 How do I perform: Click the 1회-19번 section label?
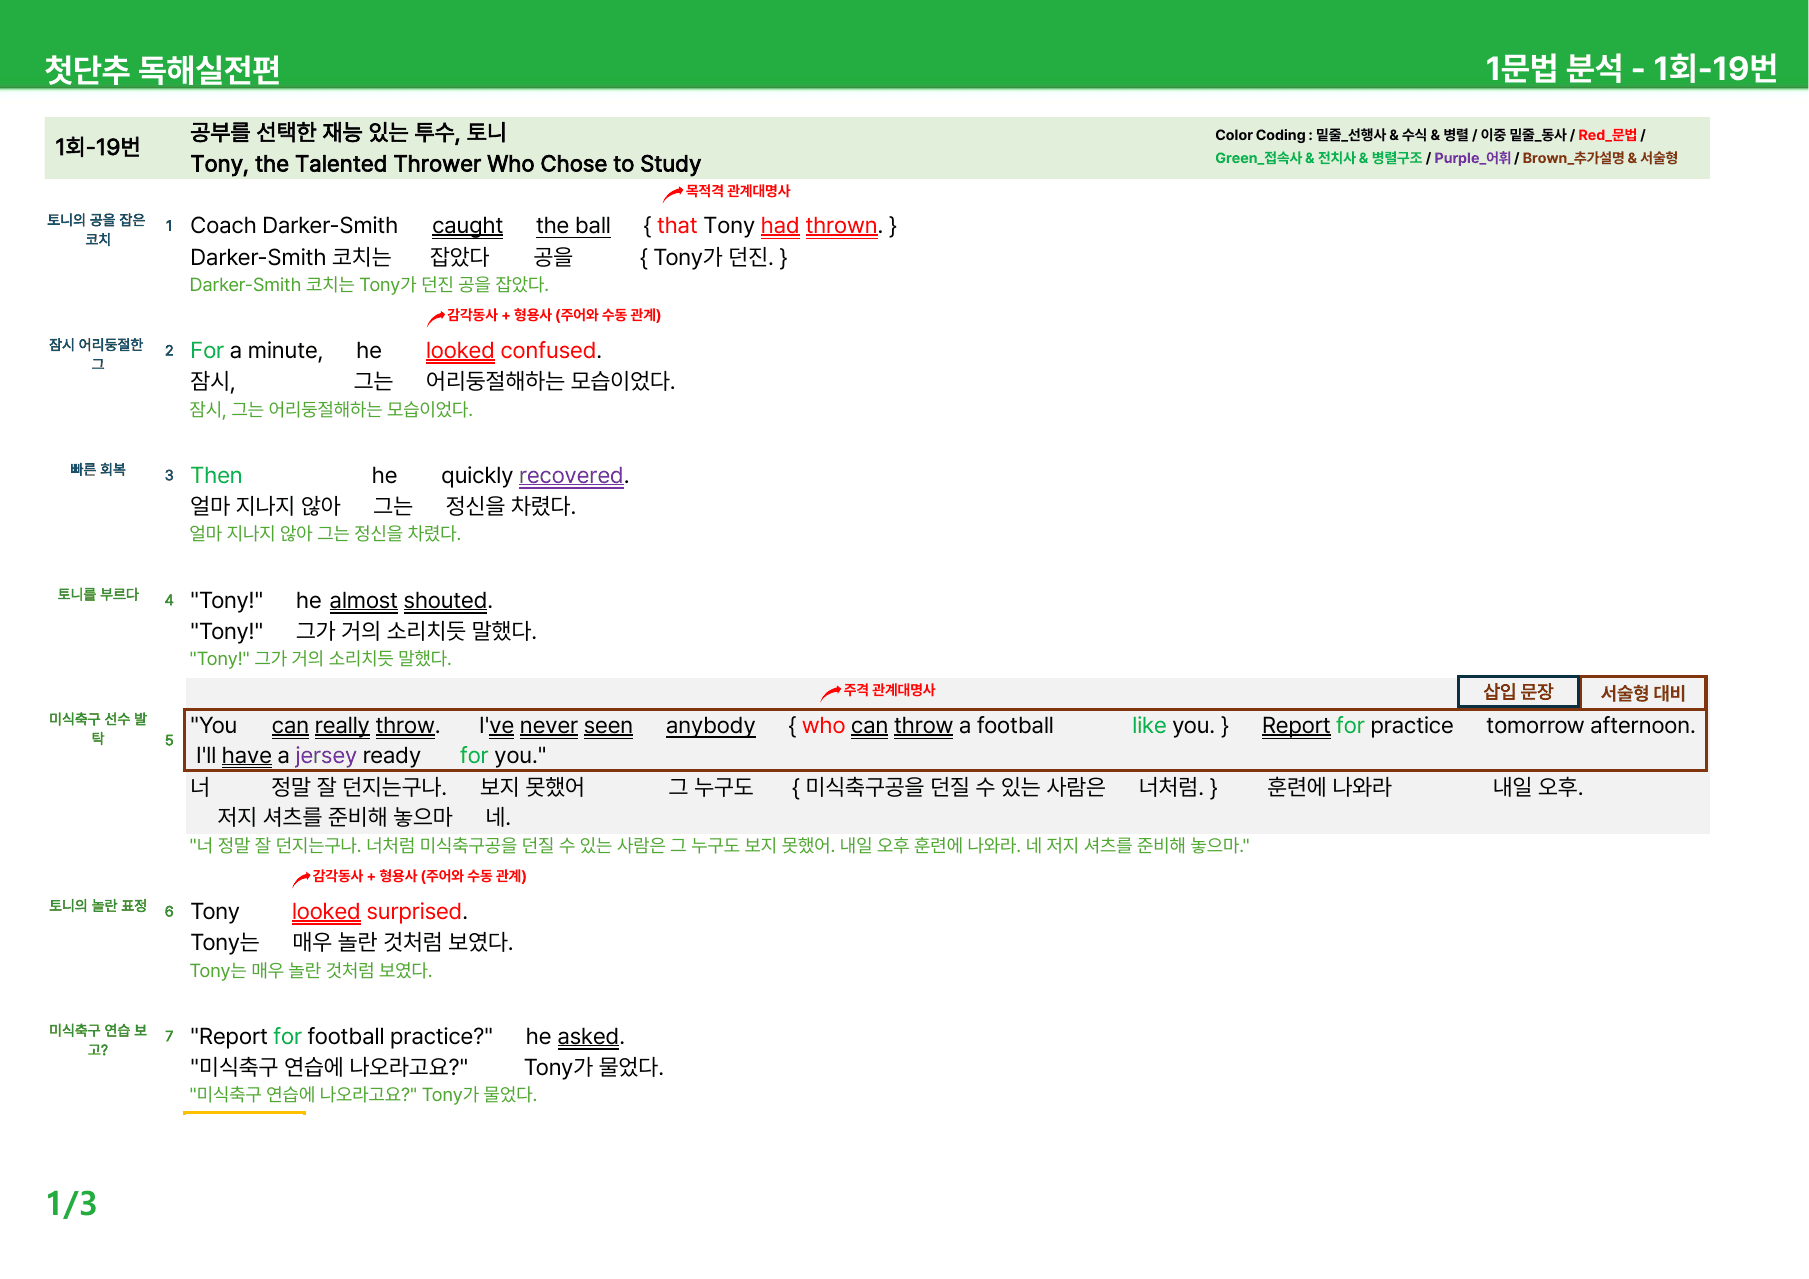[97, 147]
